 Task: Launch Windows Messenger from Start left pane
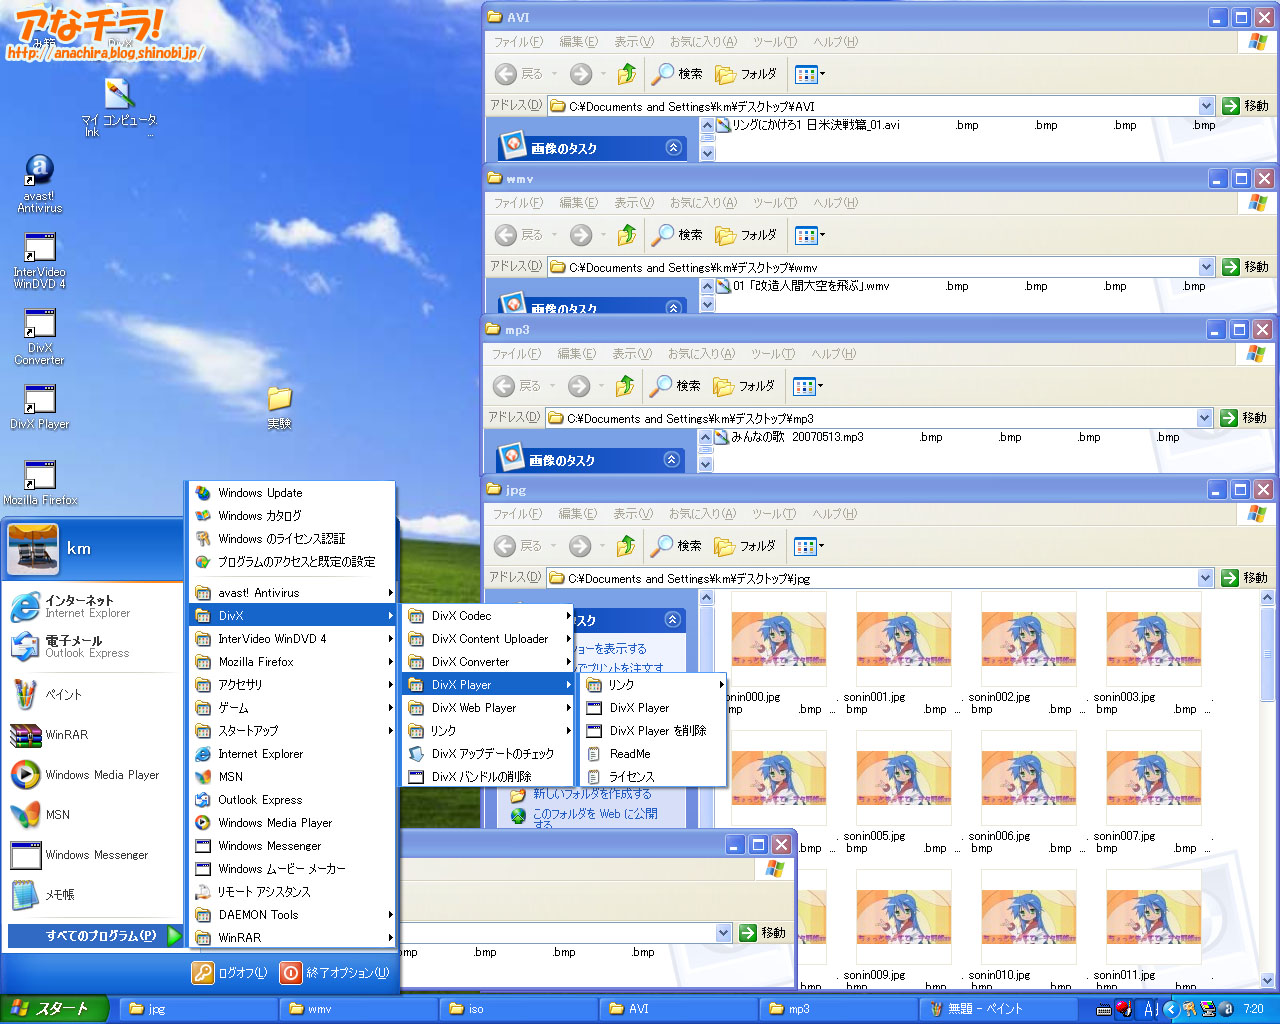[80, 855]
